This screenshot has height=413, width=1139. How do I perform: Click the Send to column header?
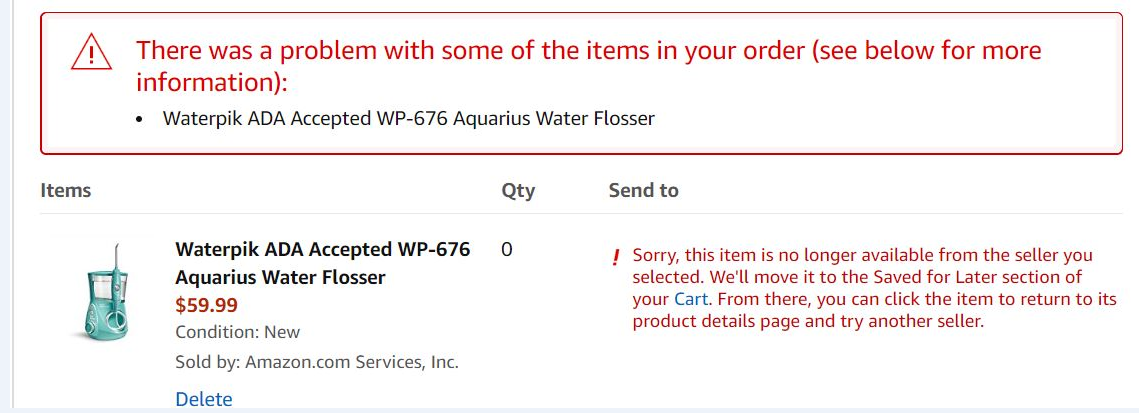(643, 190)
